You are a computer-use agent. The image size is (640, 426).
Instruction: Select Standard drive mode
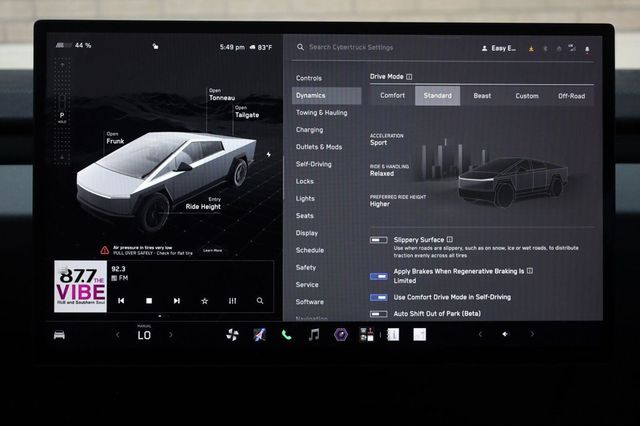(438, 95)
